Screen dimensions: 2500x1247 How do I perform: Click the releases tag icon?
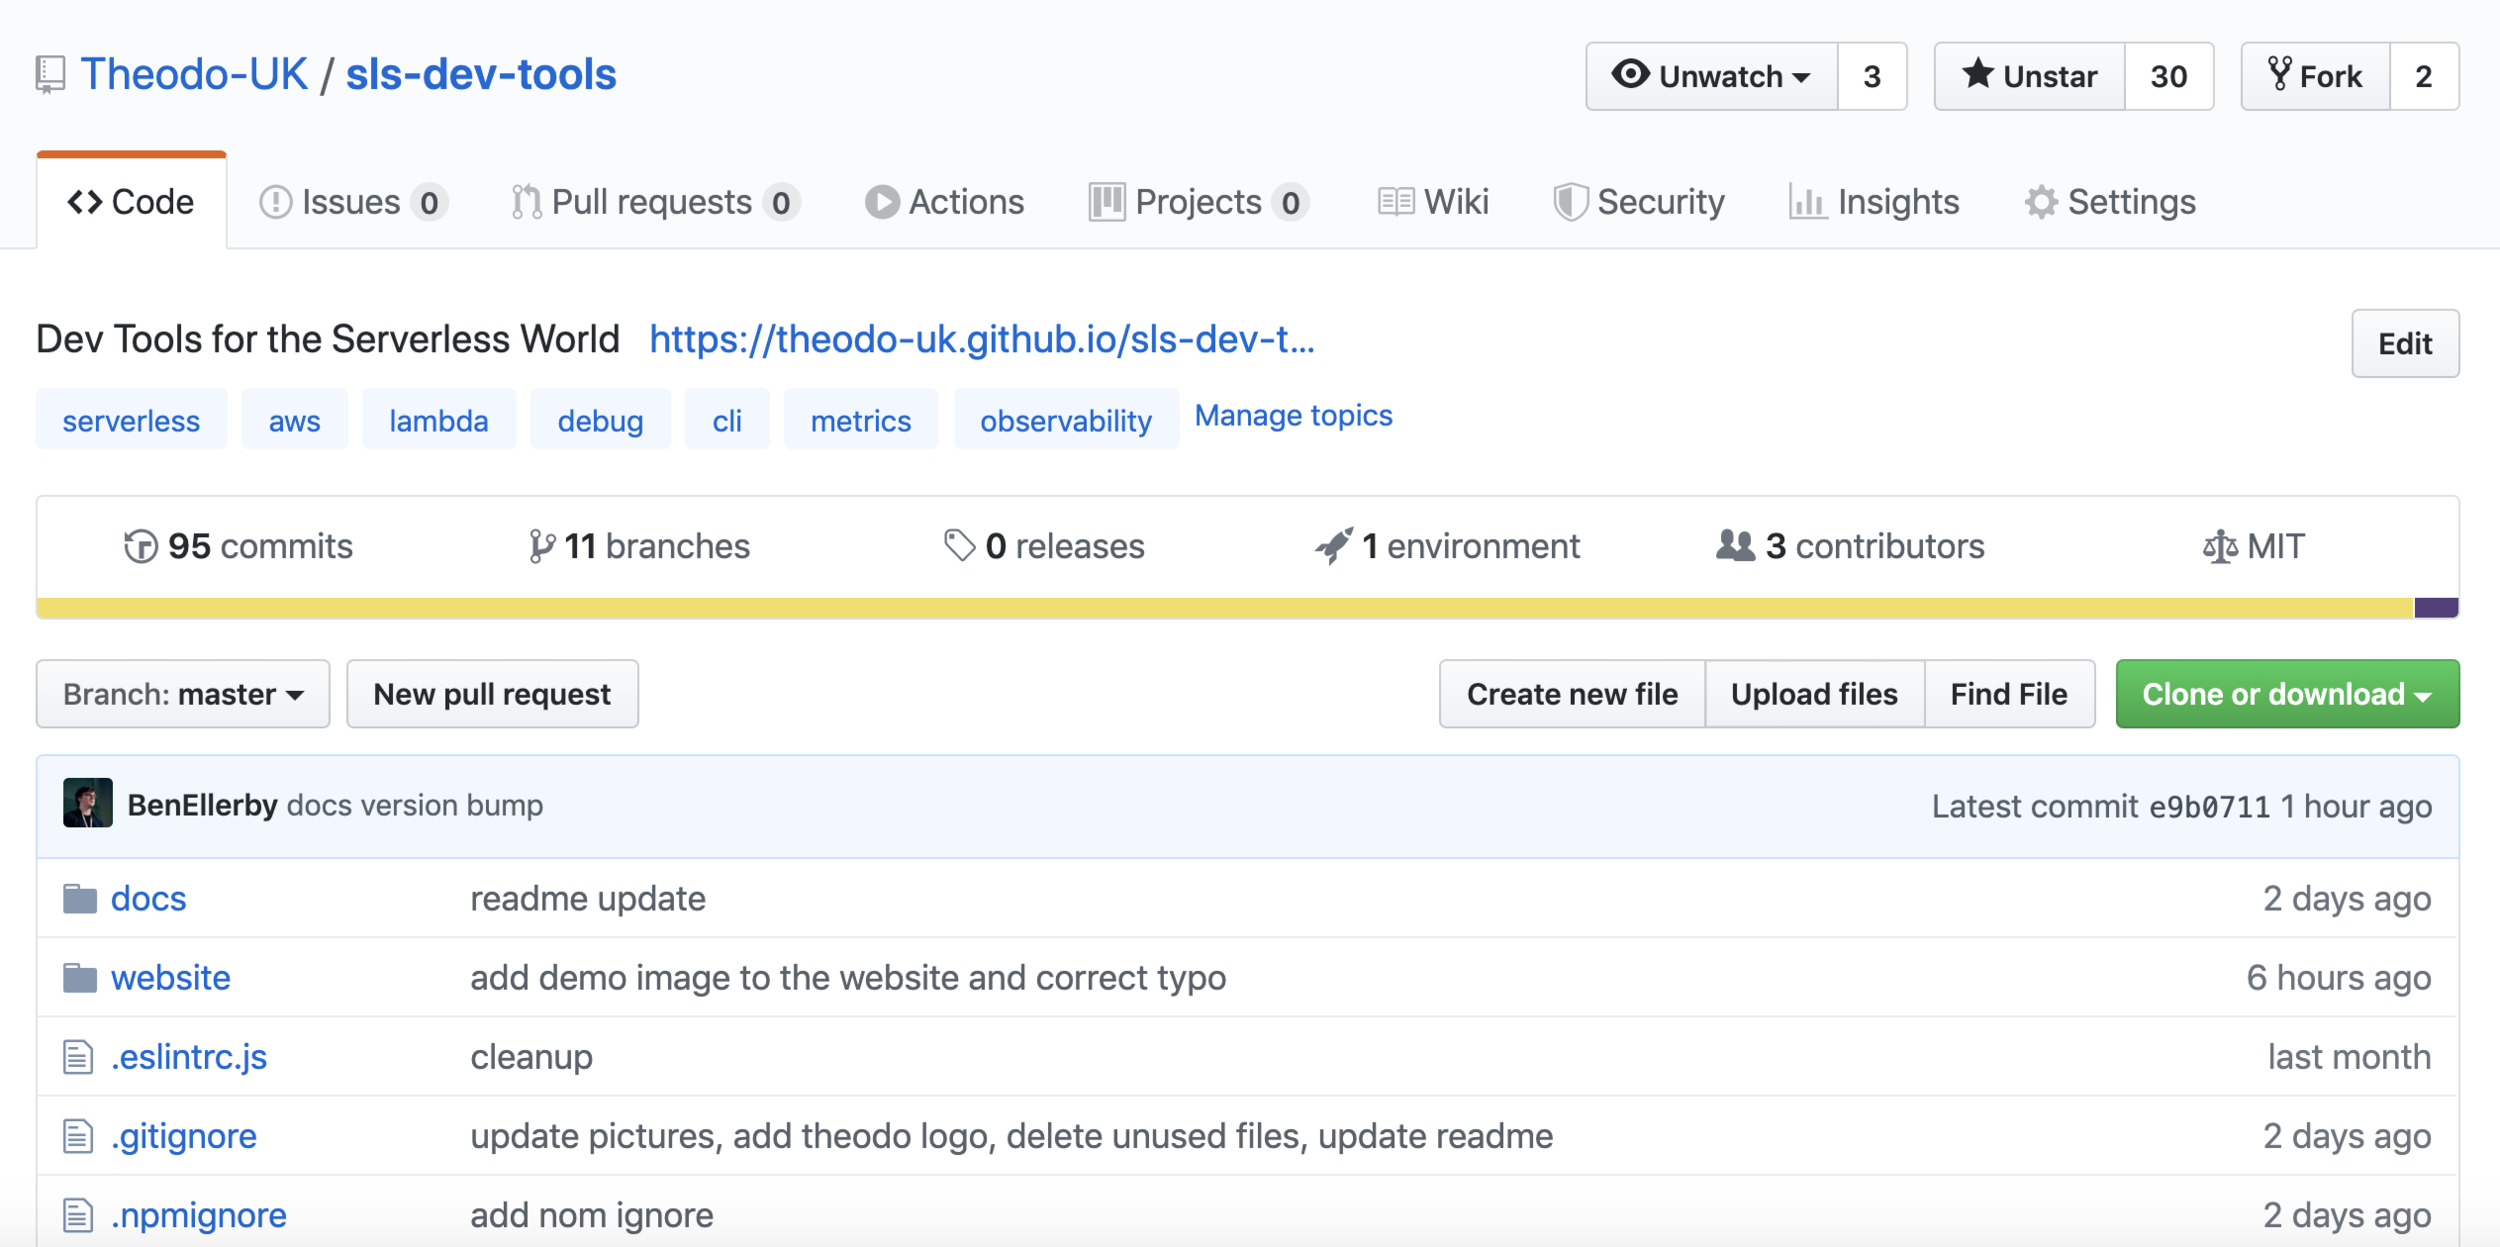[959, 546]
